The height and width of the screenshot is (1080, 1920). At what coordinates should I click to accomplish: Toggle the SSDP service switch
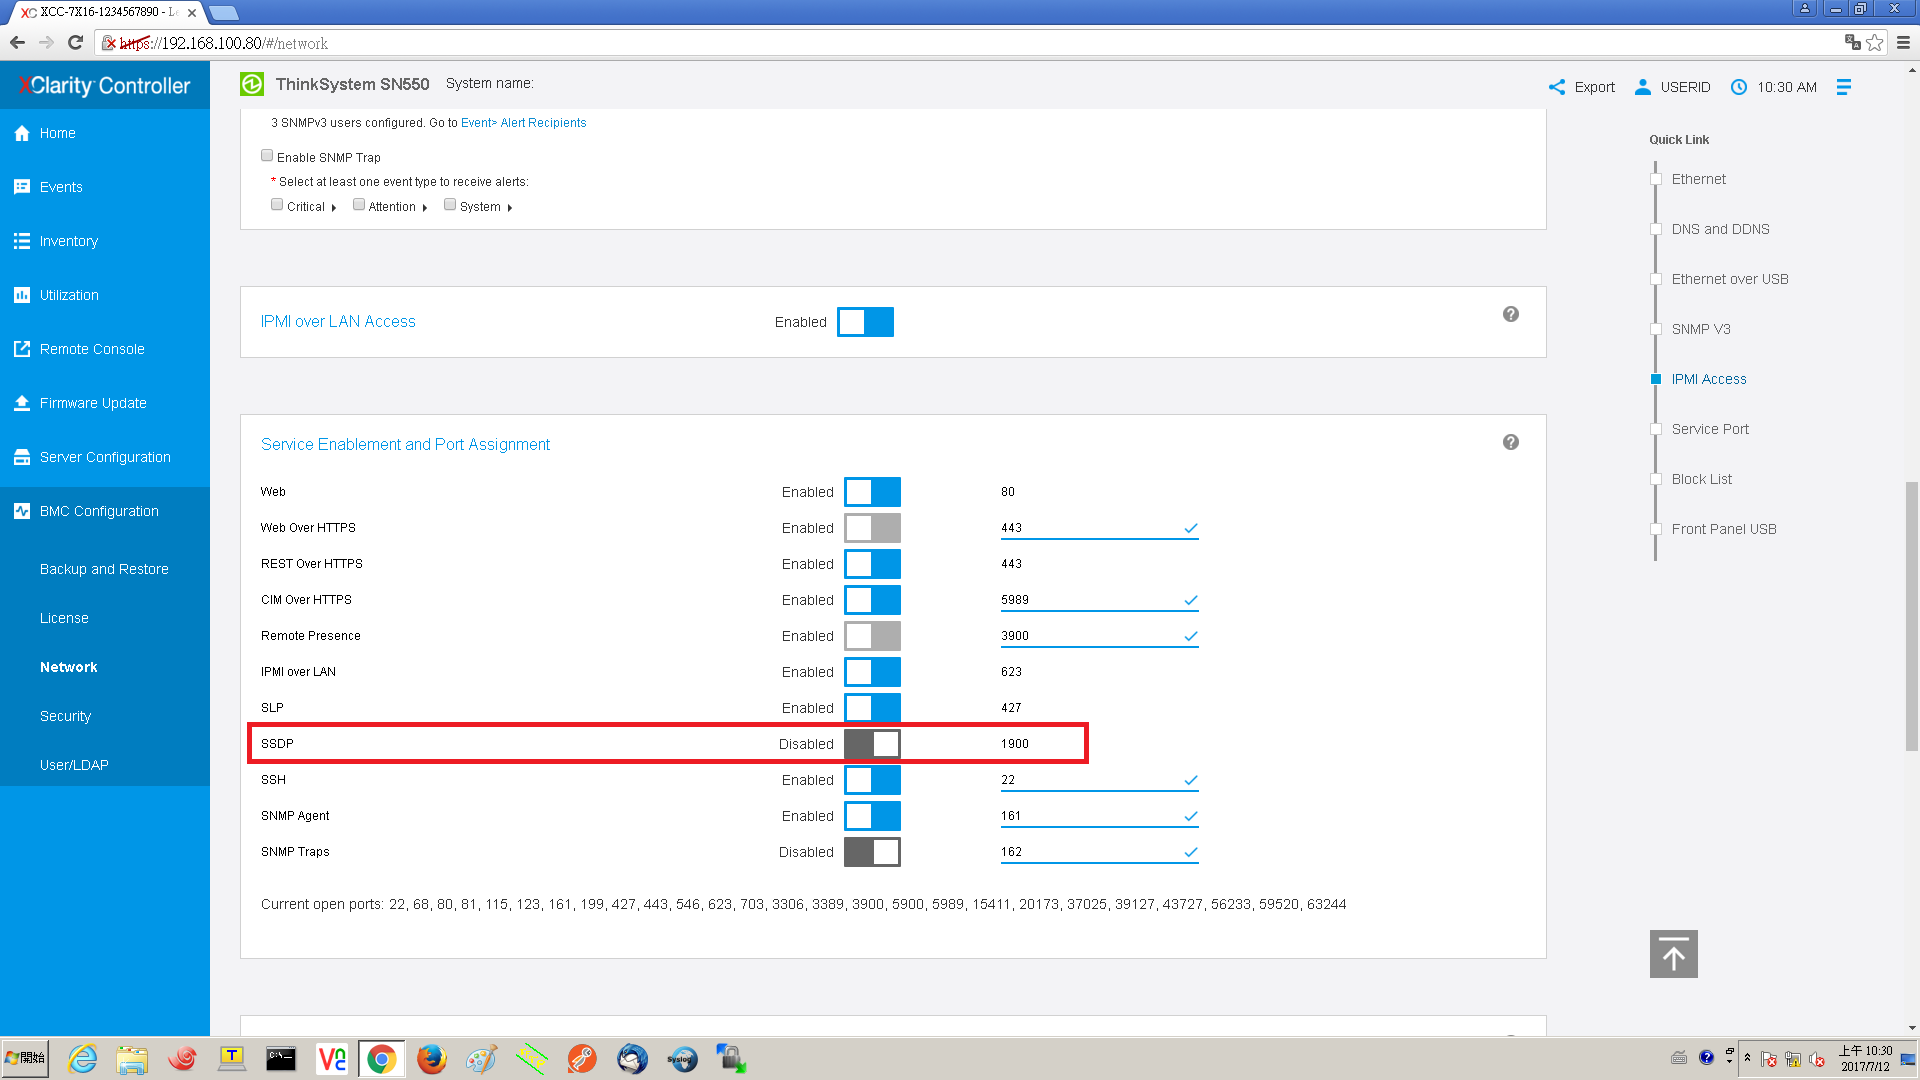point(872,744)
